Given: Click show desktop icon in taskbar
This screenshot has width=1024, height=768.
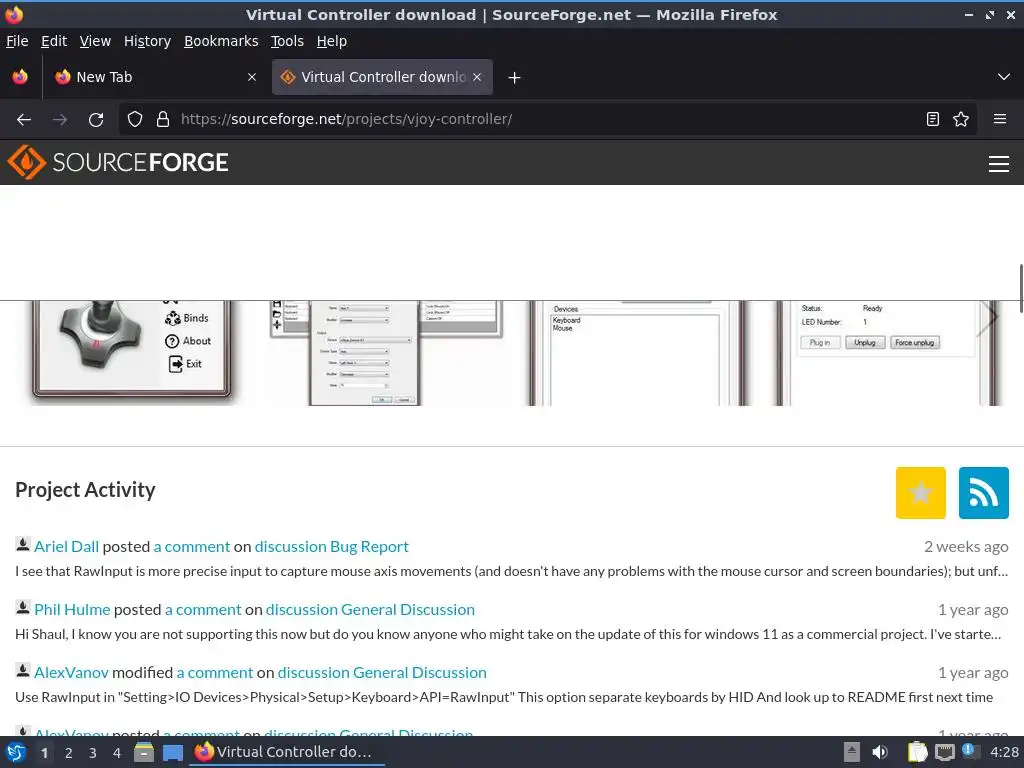Looking at the screenshot, I should coord(172,753).
